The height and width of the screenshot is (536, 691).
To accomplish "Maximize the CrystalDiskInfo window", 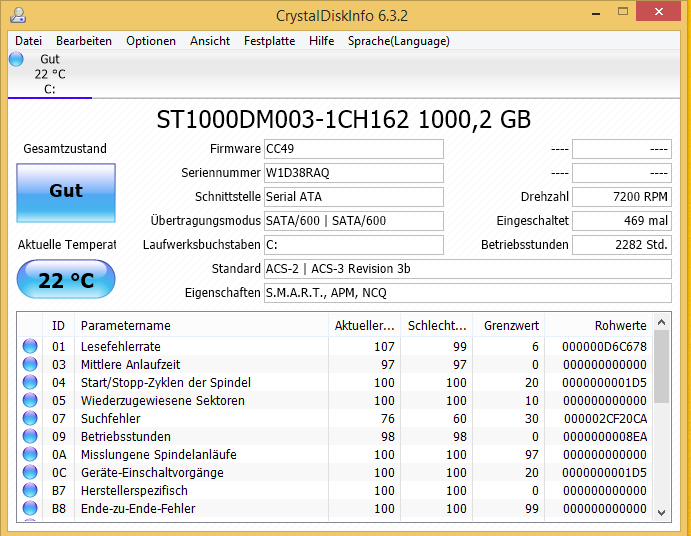I will coord(623,12).
